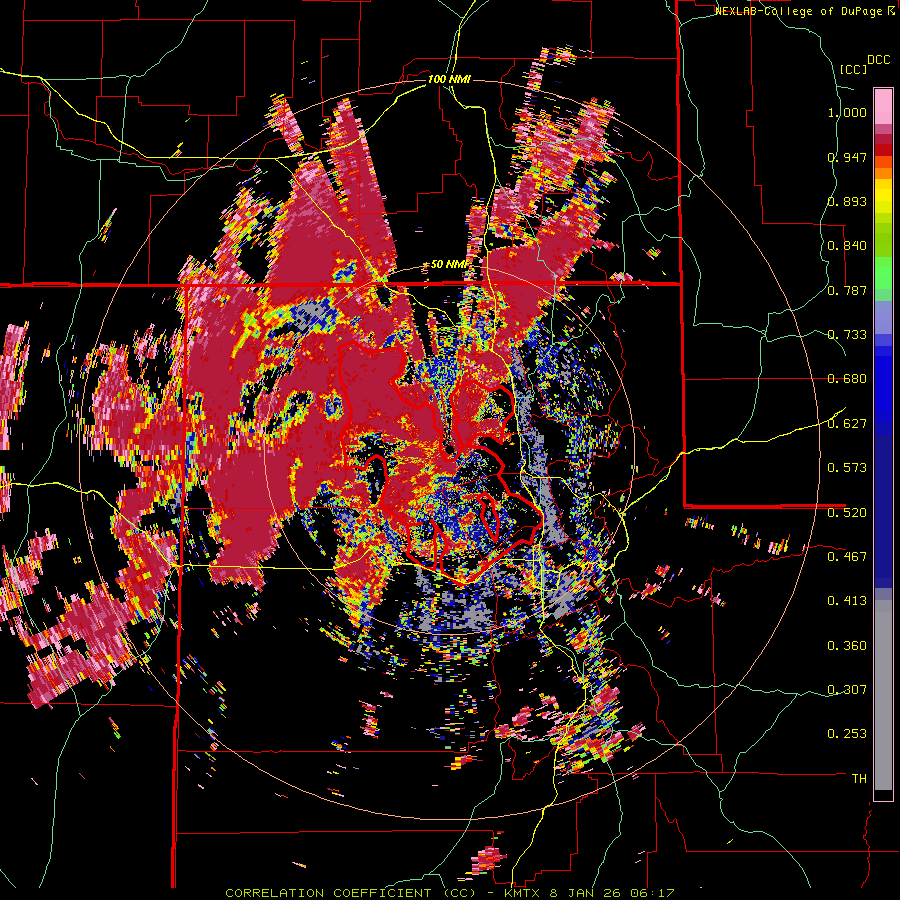This screenshot has width=900, height=900.
Task: Select the 0.627 scale value
Action: tap(847, 424)
